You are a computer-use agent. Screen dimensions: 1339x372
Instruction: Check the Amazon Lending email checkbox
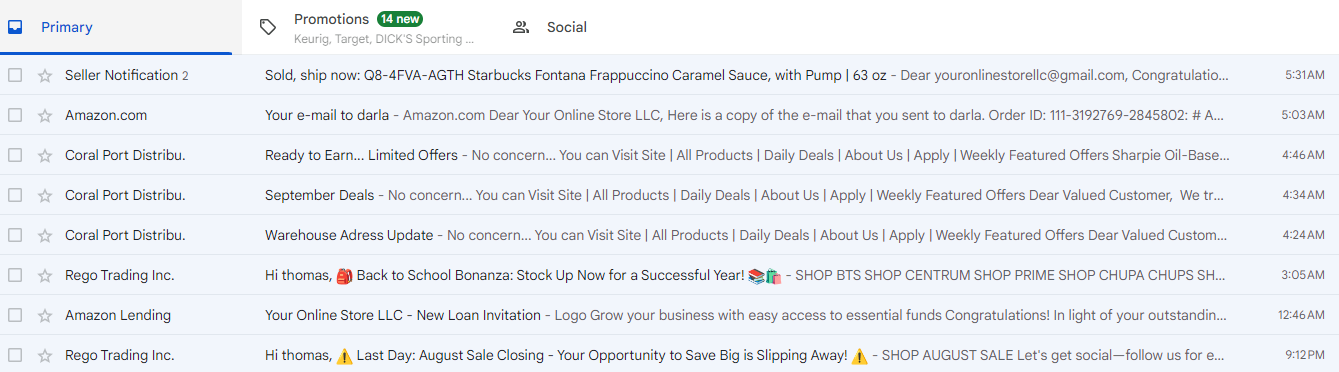click(x=15, y=315)
